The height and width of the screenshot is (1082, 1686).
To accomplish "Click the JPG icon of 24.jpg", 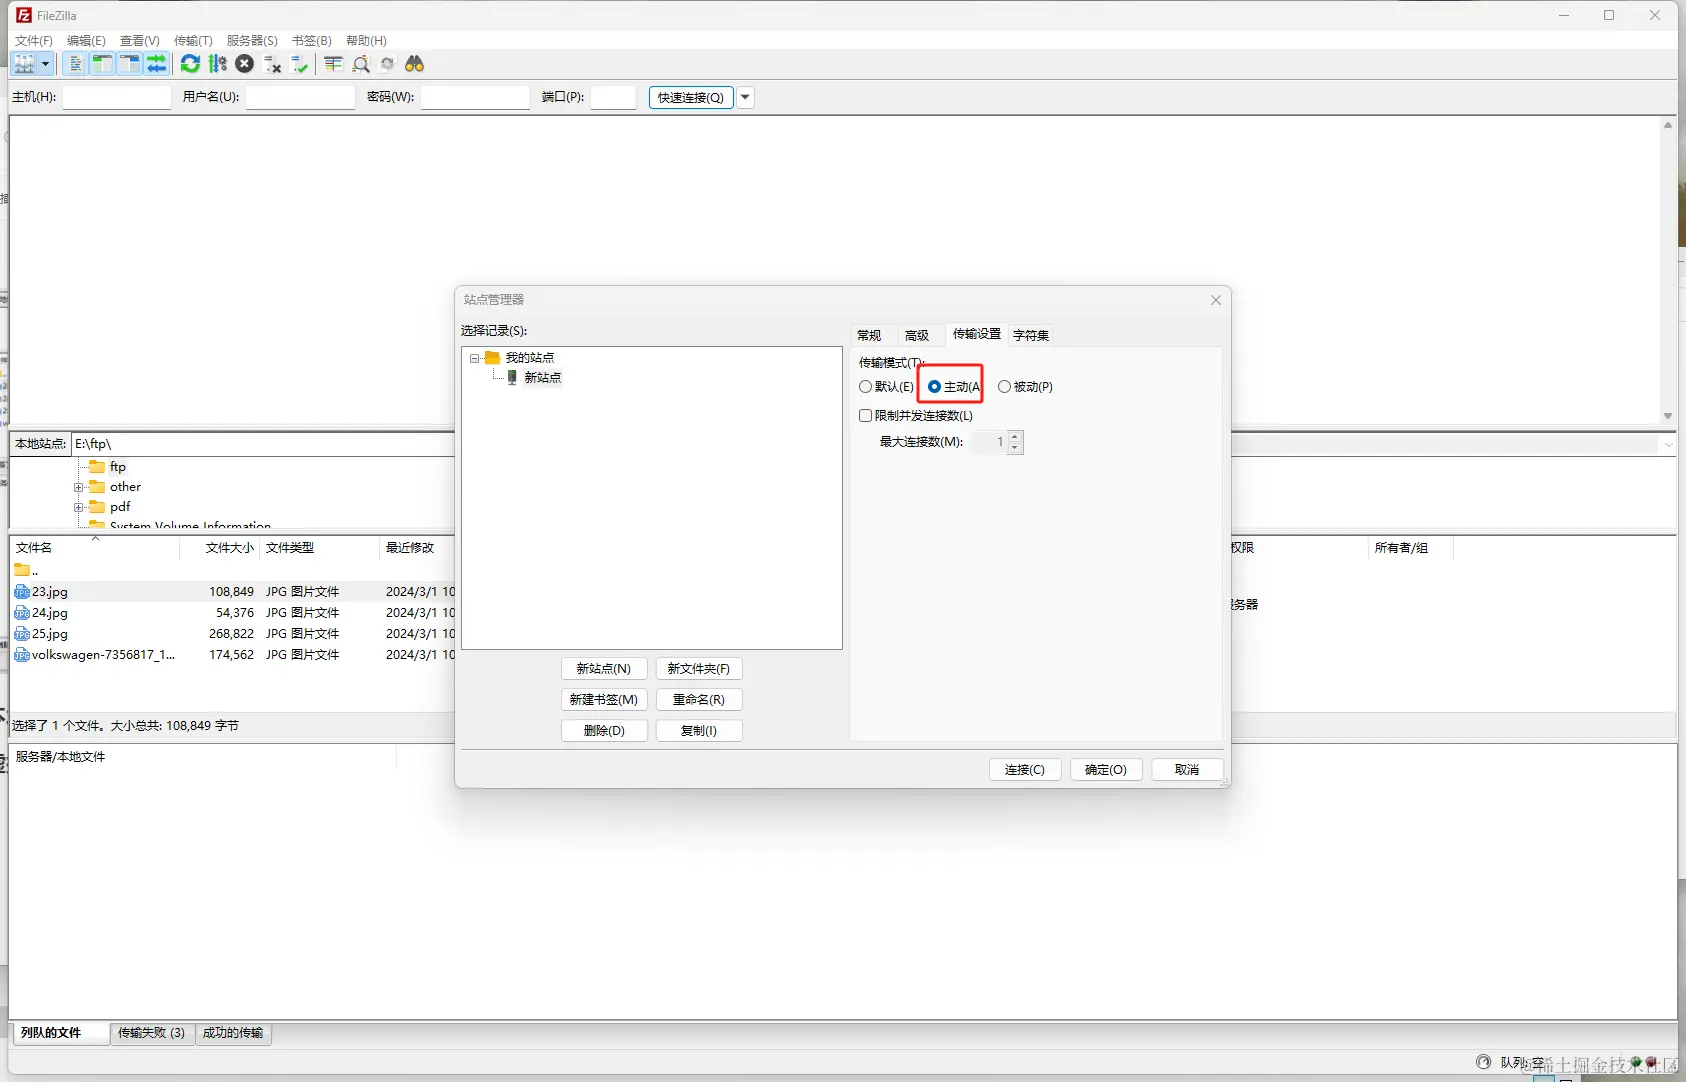I will [22, 613].
